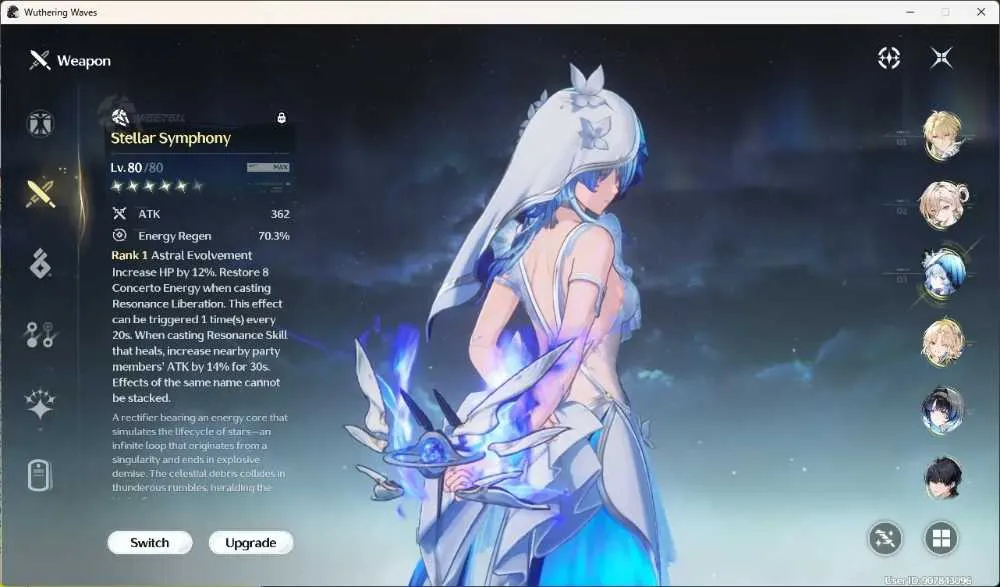Click the ATK stat label
The height and width of the screenshot is (587, 1000).
(x=149, y=214)
